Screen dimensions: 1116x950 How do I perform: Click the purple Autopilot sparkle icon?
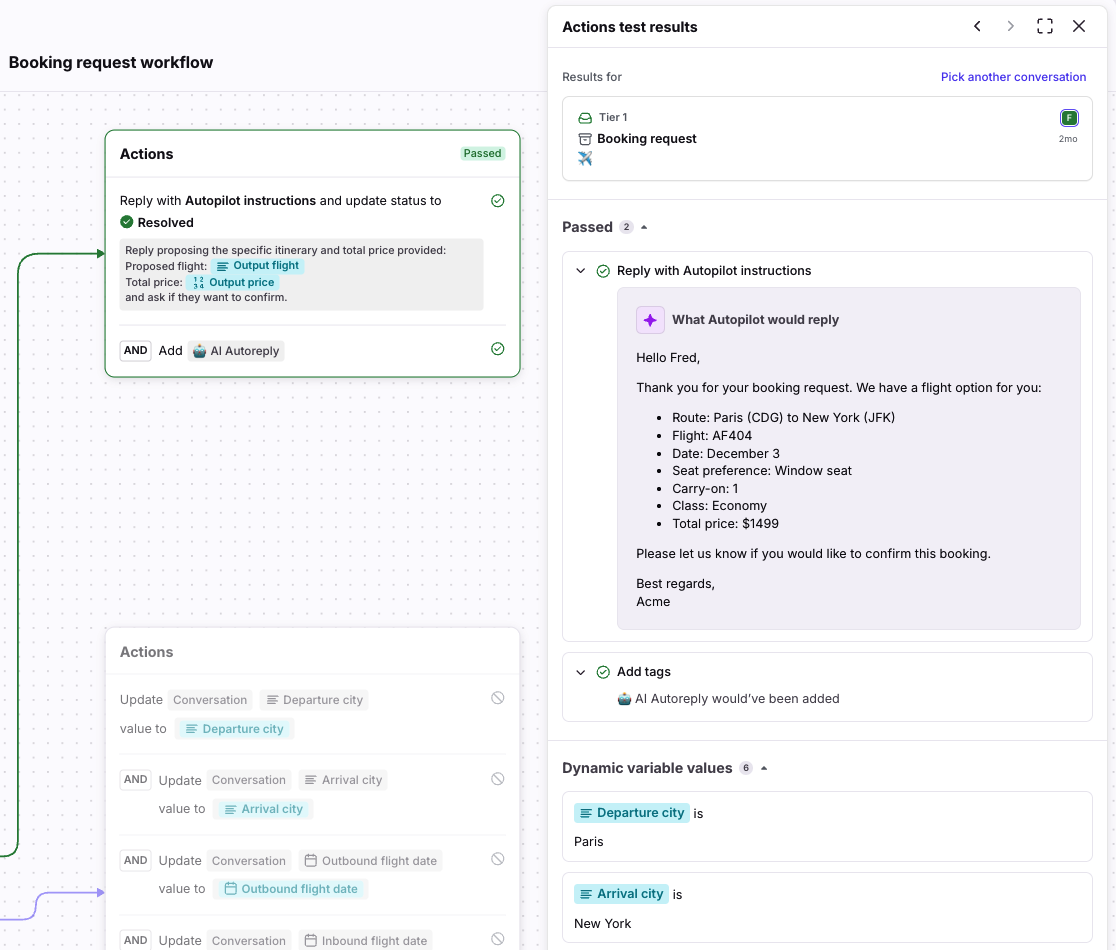pos(650,320)
